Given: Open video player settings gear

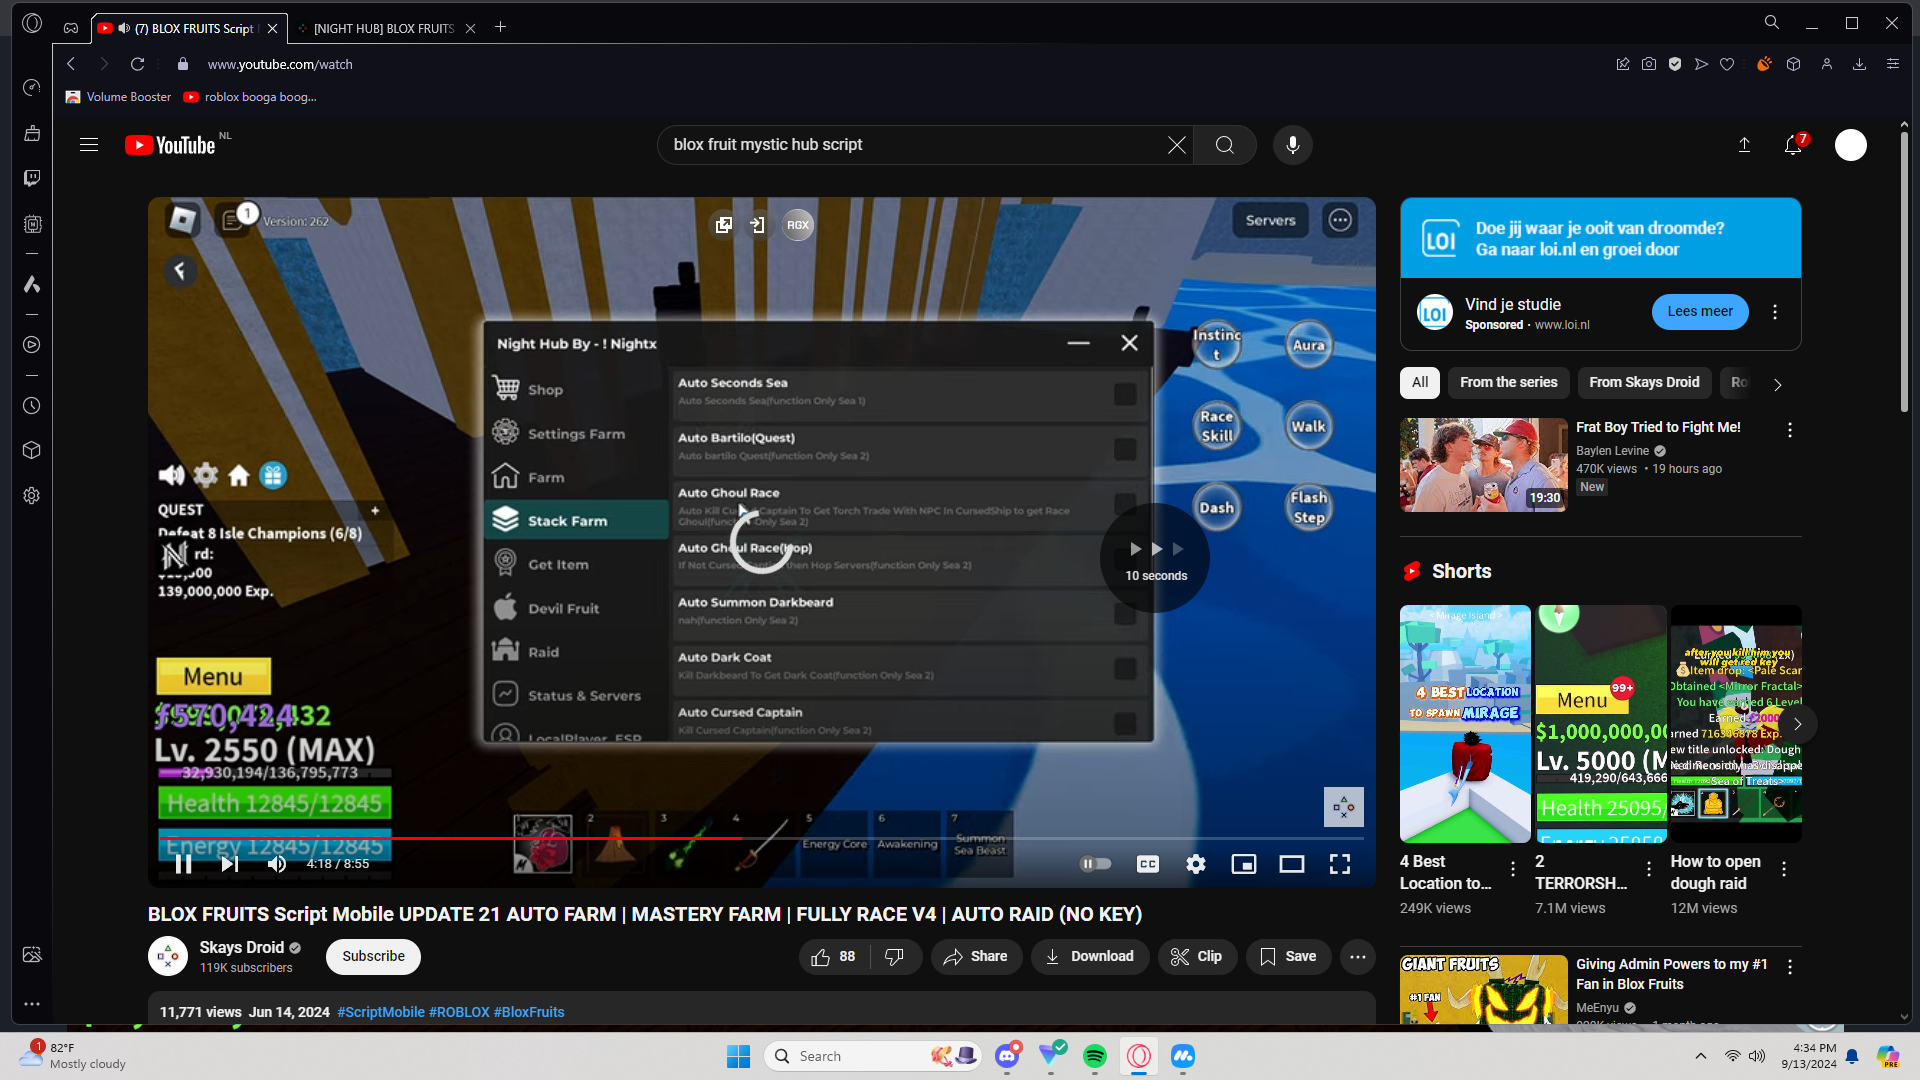Looking at the screenshot, I should (1196, 864).
